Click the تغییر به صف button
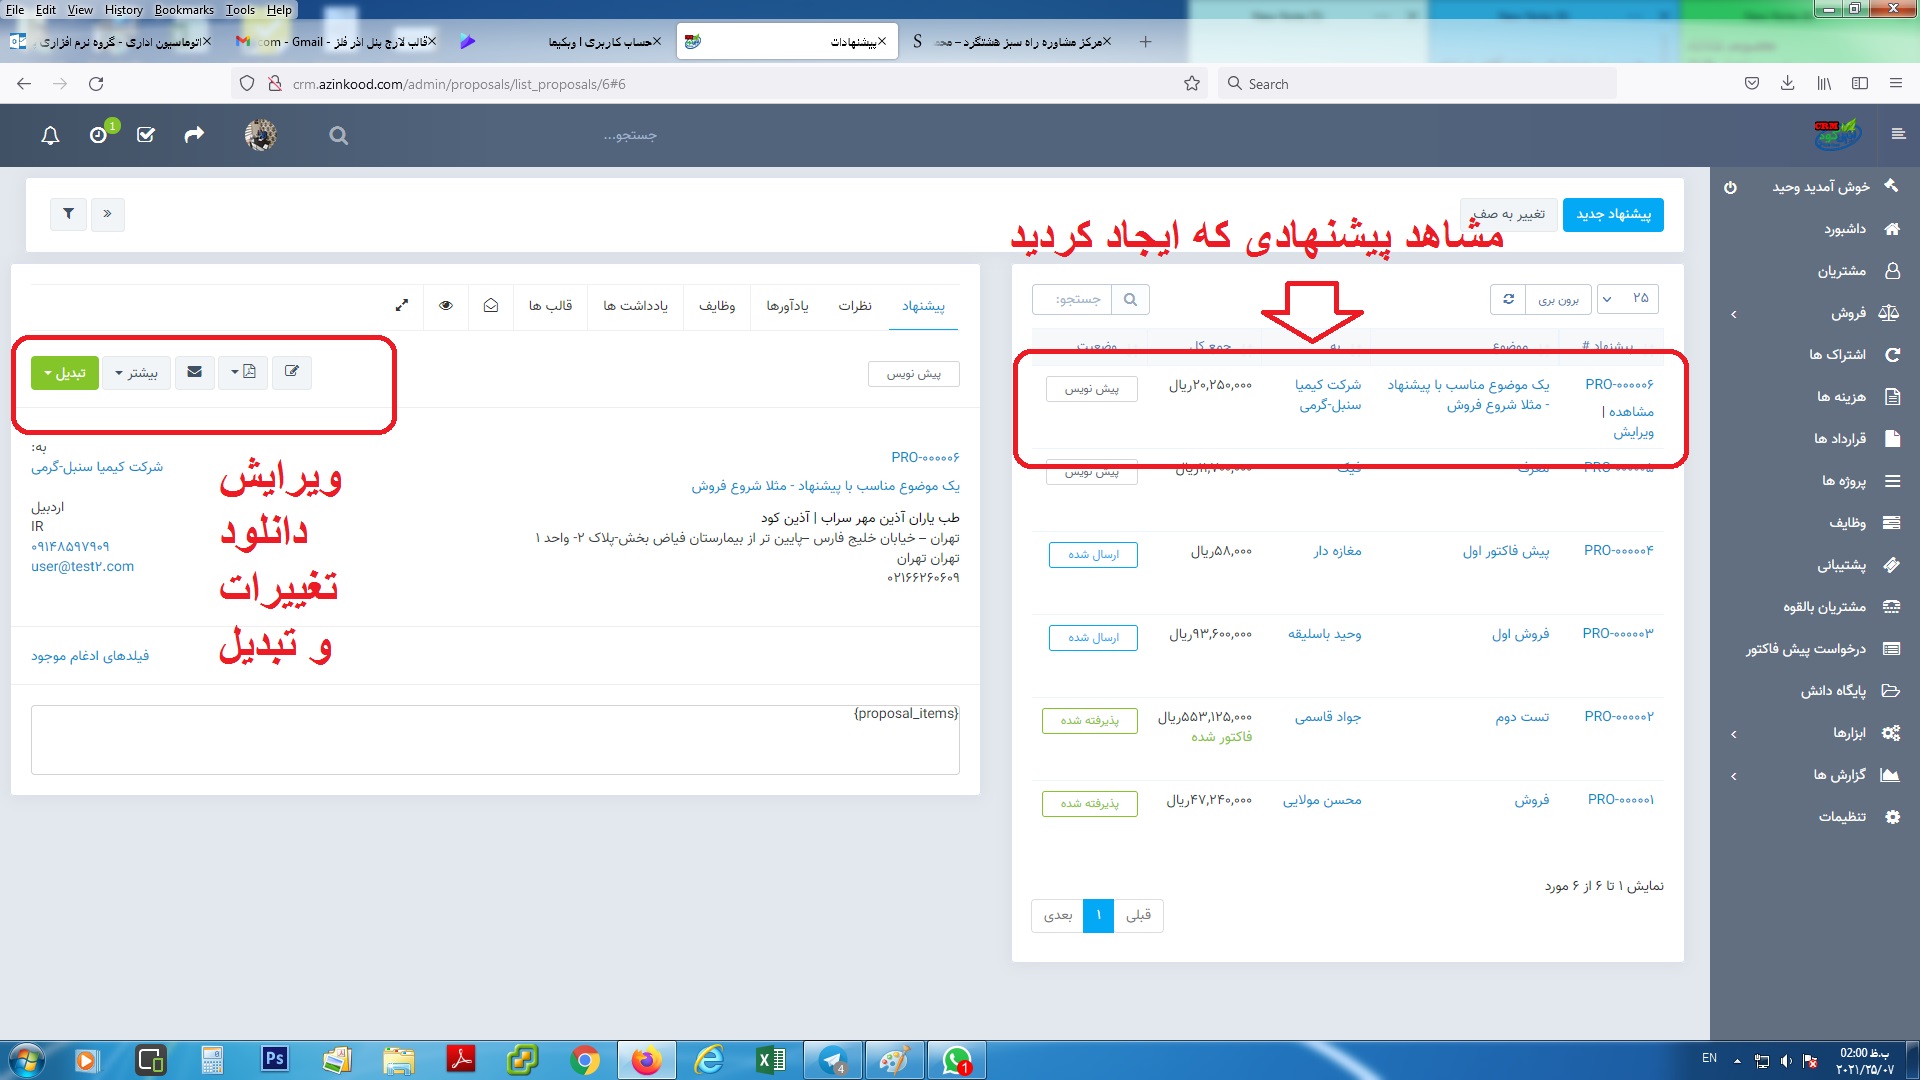1920x1080 pixels. 1508,215
